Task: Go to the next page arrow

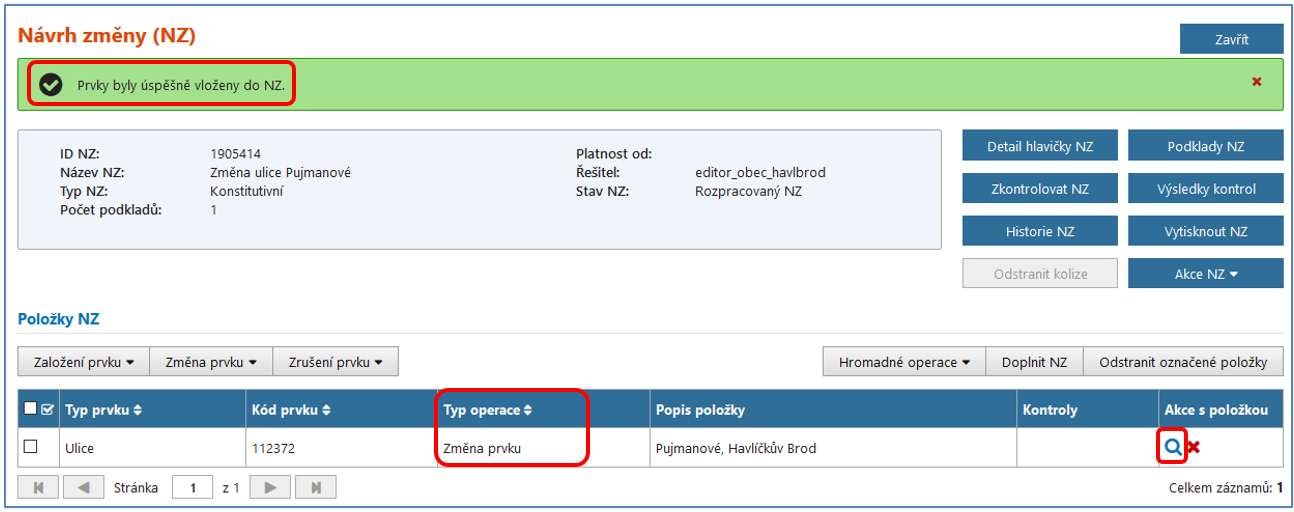Action: [x=269, y=488]
